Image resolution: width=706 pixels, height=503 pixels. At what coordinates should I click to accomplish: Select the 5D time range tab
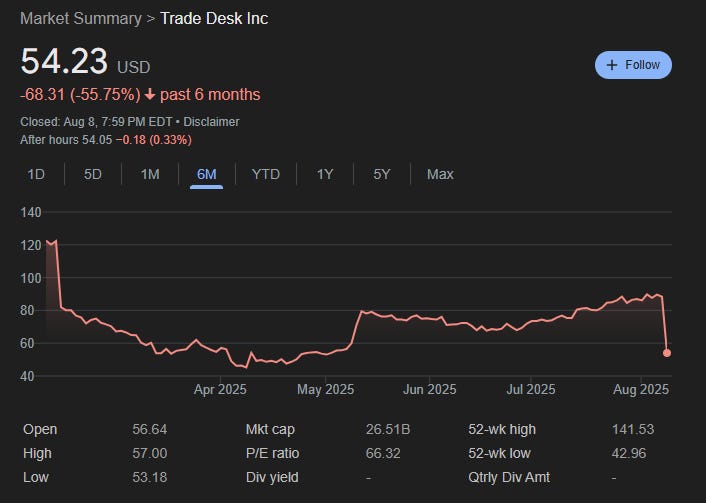[93, 174]
